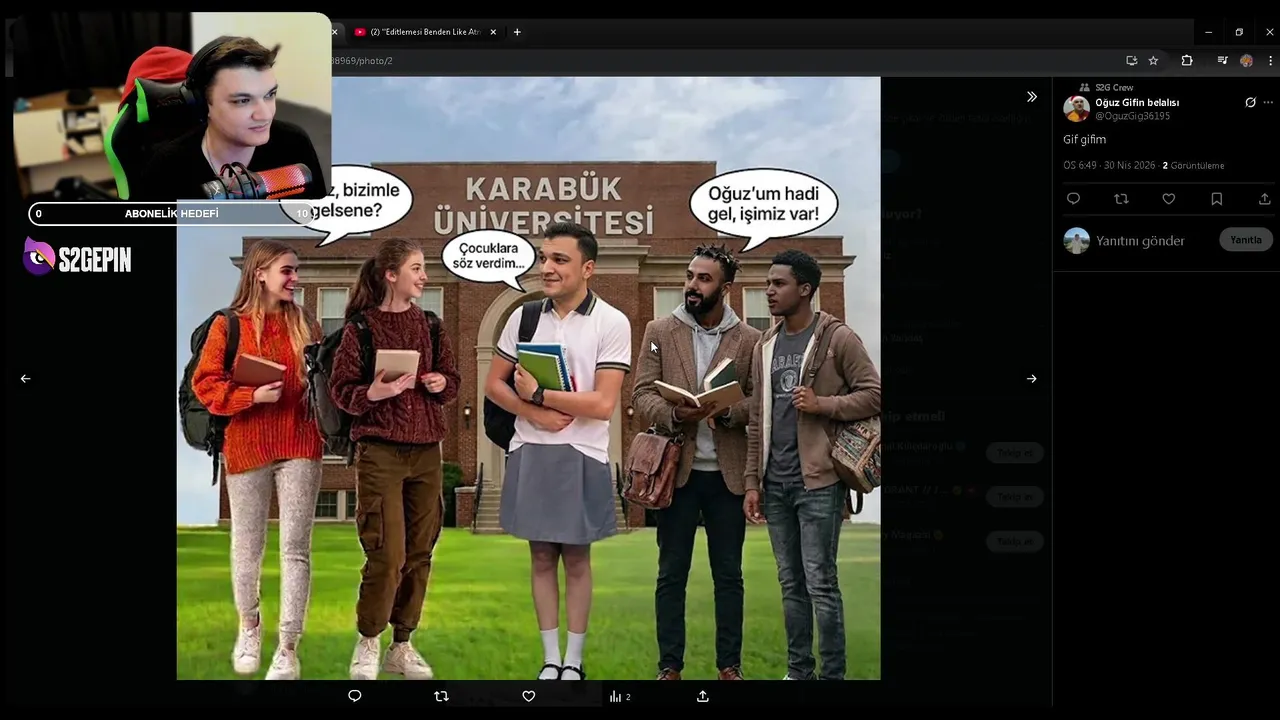Click the "Gif gifim" tweet text
1280x720 pixels.
[x=1084, y=140]
